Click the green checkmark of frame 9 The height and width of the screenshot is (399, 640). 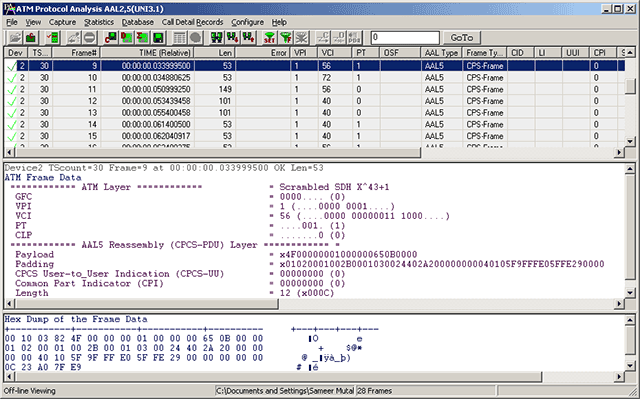pyautogui.click(x=12, y=66)
